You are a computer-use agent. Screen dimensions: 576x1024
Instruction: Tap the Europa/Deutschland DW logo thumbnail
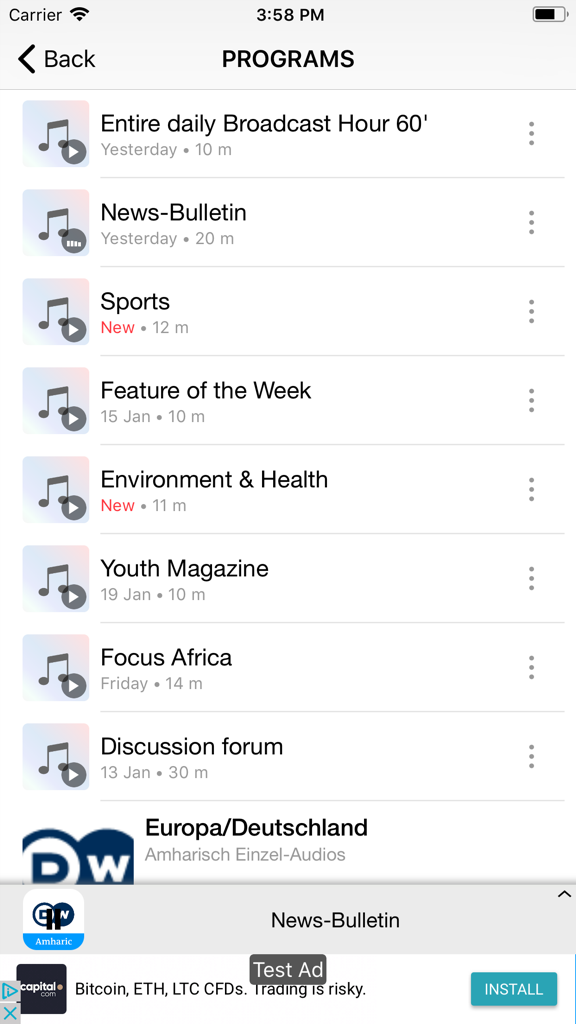(x=78, y=856)
